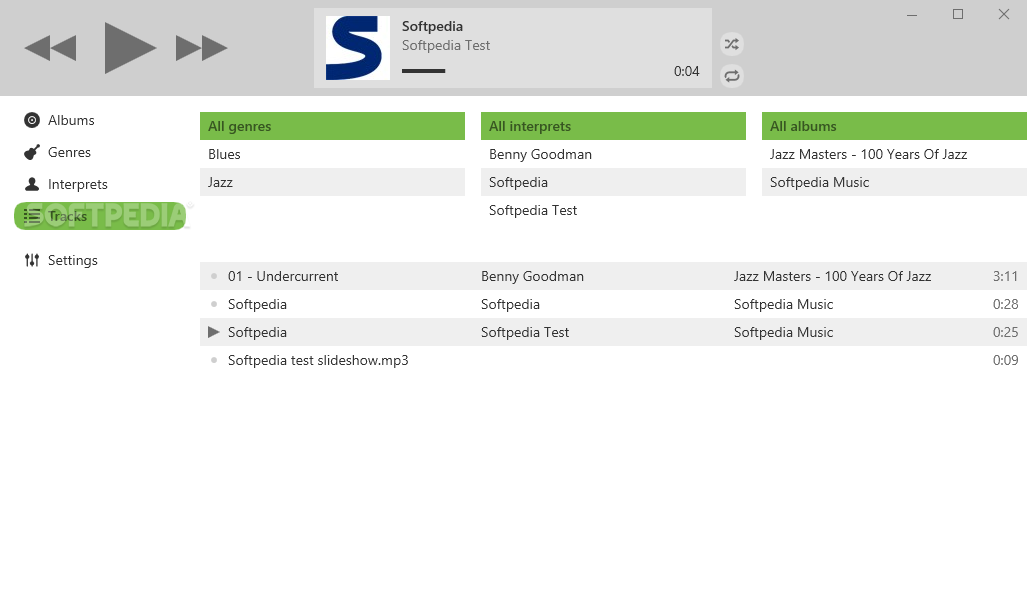Click the 0:09 track duration
This screenshot has width=1027, height=600.
[1005, 360]
